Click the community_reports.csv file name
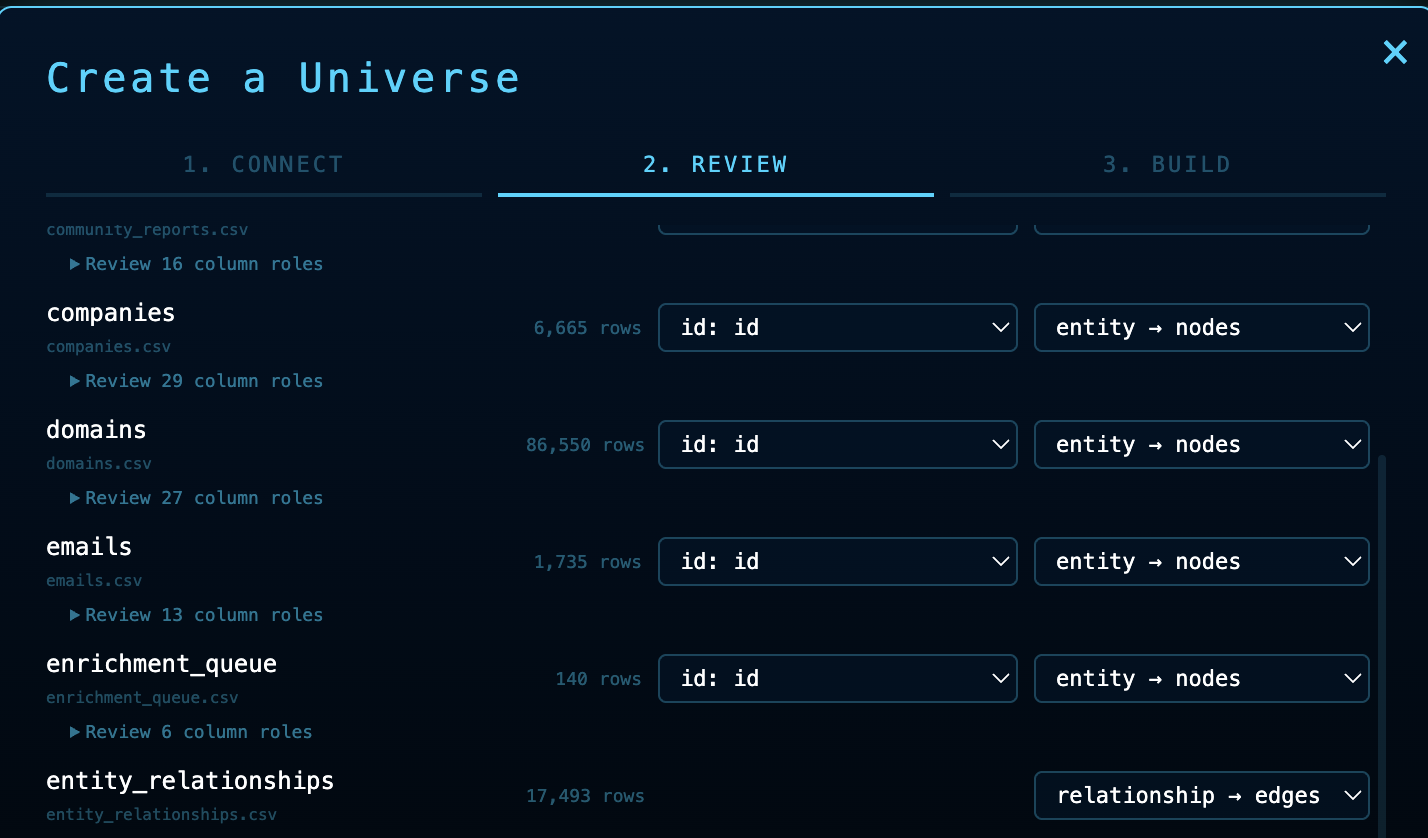Viewport: 1428px width, 838px height. (147, 230)
